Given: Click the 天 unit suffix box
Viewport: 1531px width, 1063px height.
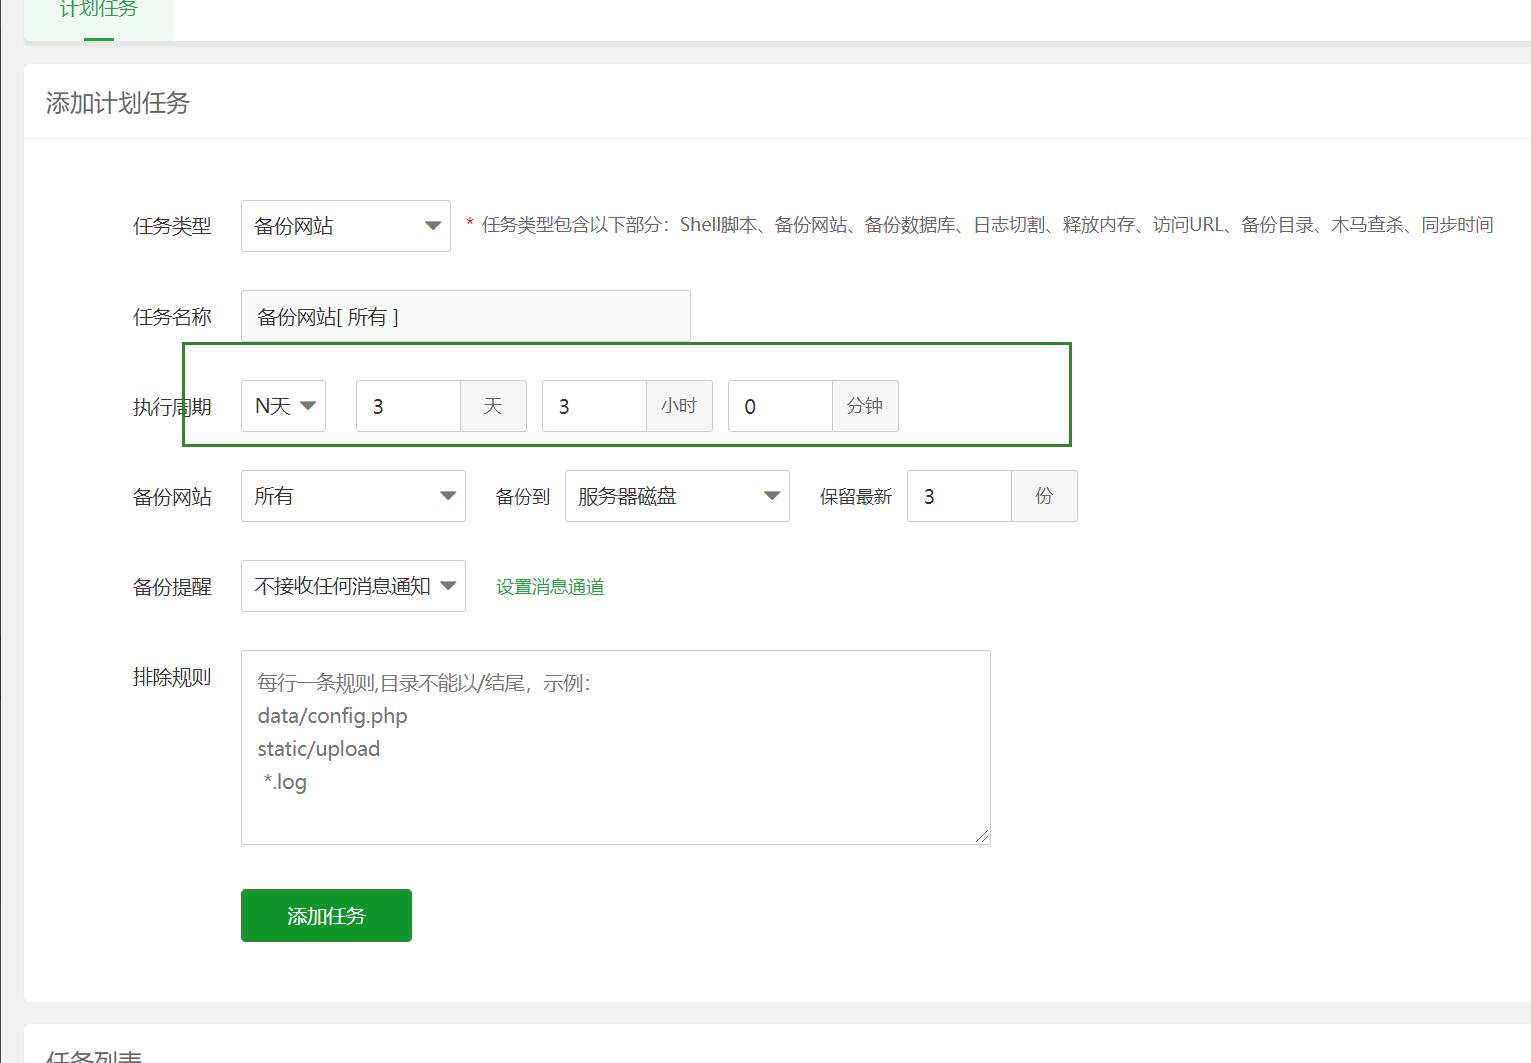Looking at the screenshot, I should [x=493, y=406].
